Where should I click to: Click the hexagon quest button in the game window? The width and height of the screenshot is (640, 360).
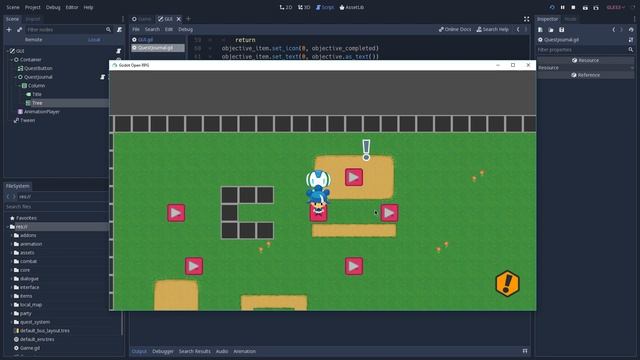[x=507, y=283]
